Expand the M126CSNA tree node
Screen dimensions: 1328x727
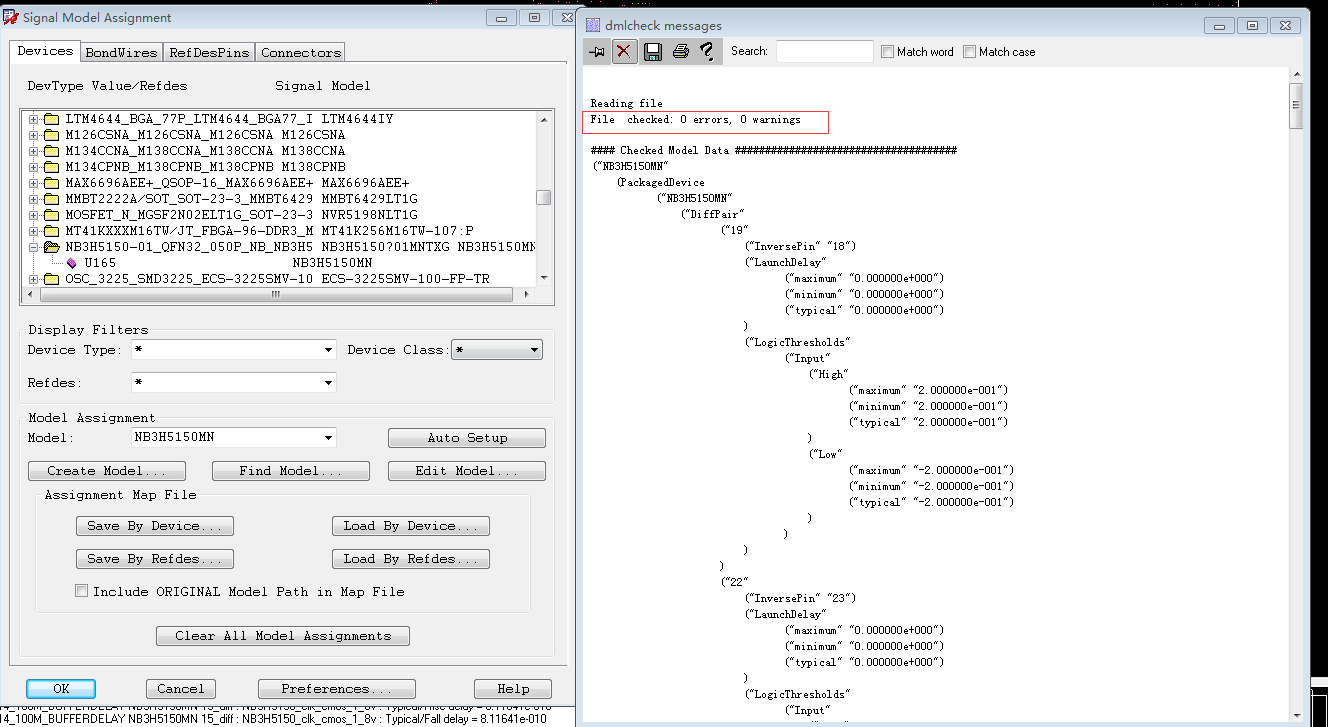point(33,135)
